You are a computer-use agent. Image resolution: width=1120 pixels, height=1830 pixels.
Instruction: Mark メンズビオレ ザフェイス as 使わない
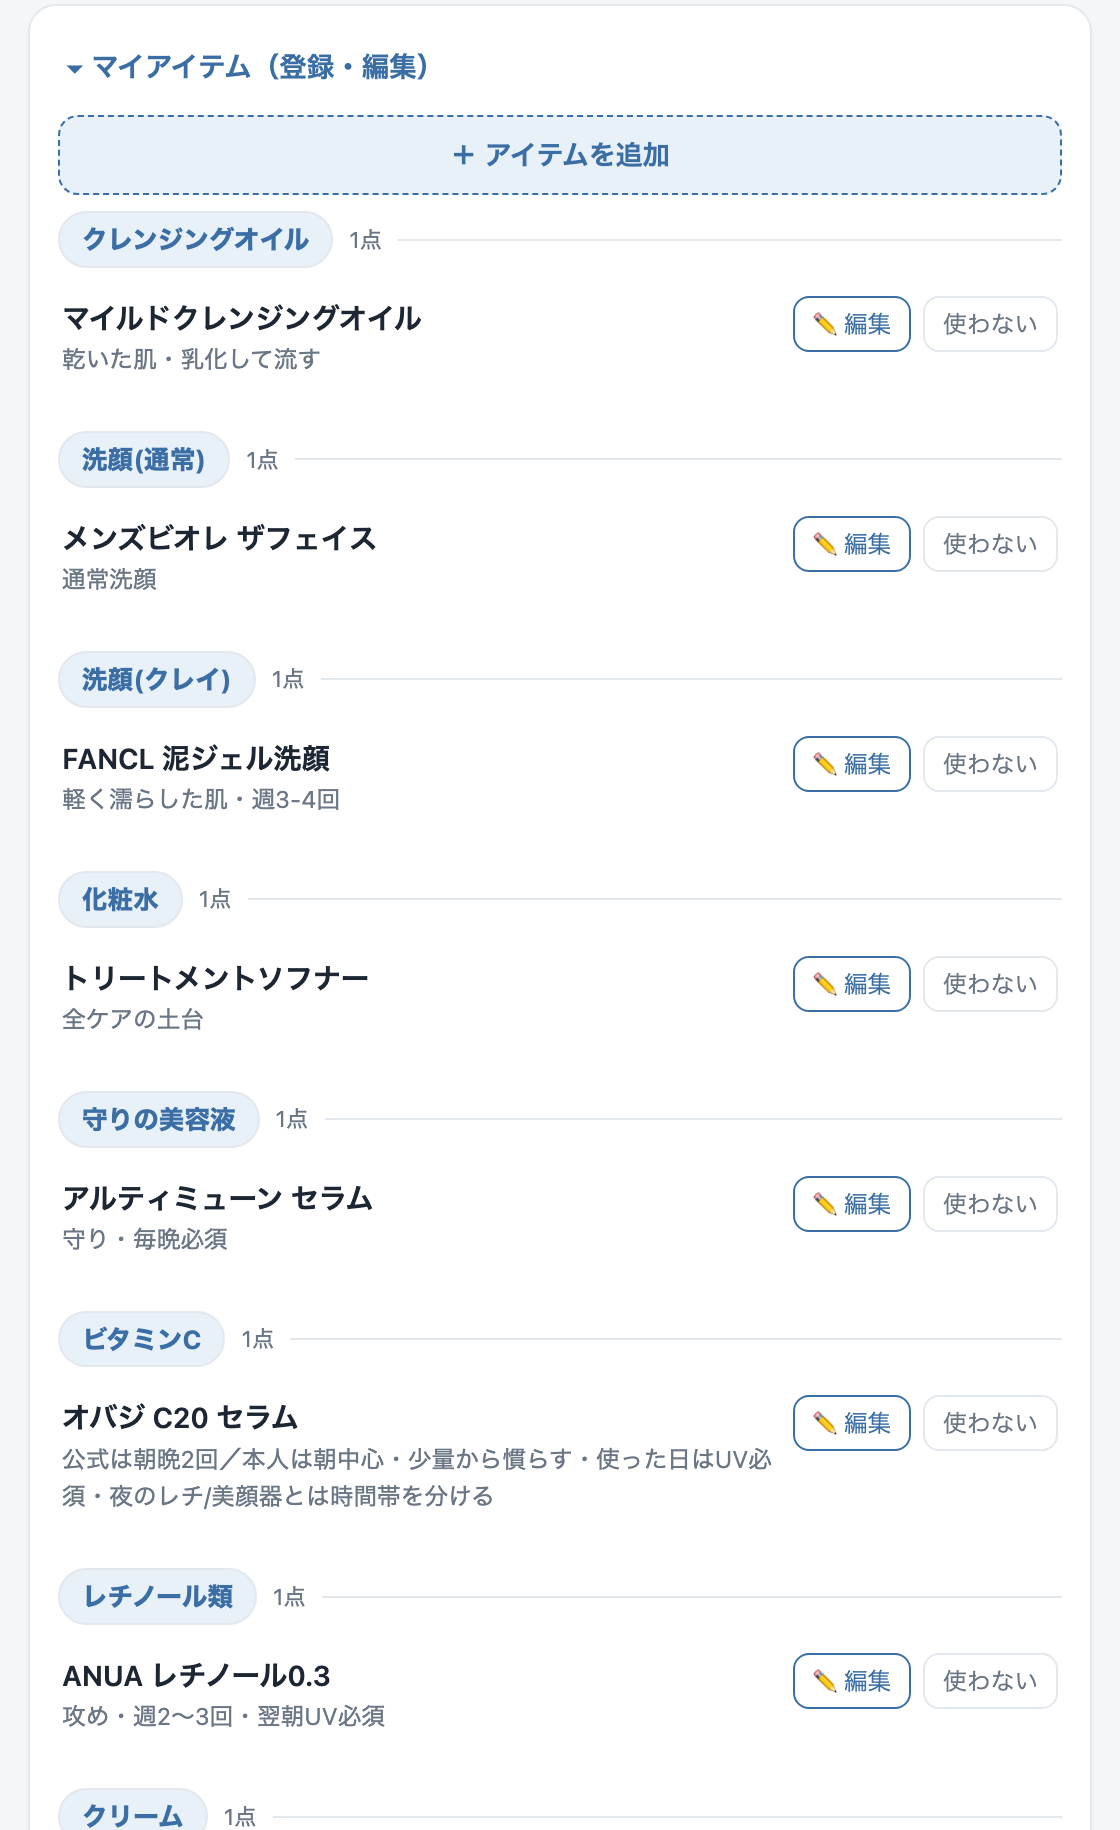990,544
